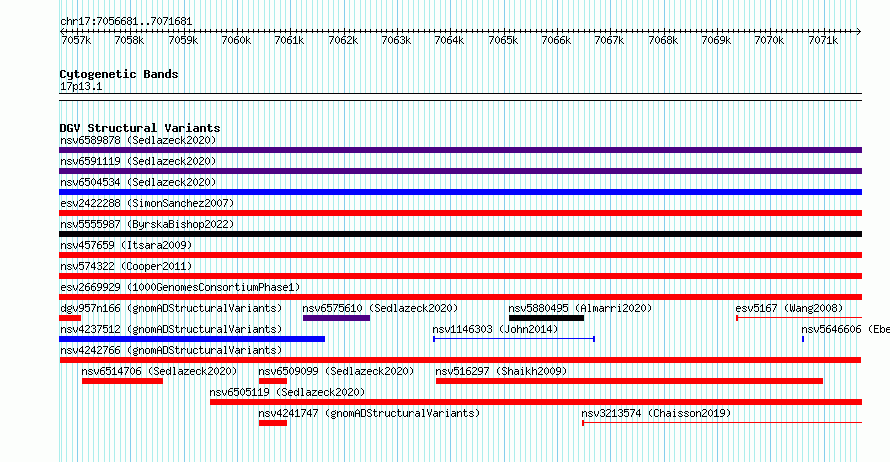Click the 7071k ruler position
Screen dimensions: 890x462
(823, 40)
